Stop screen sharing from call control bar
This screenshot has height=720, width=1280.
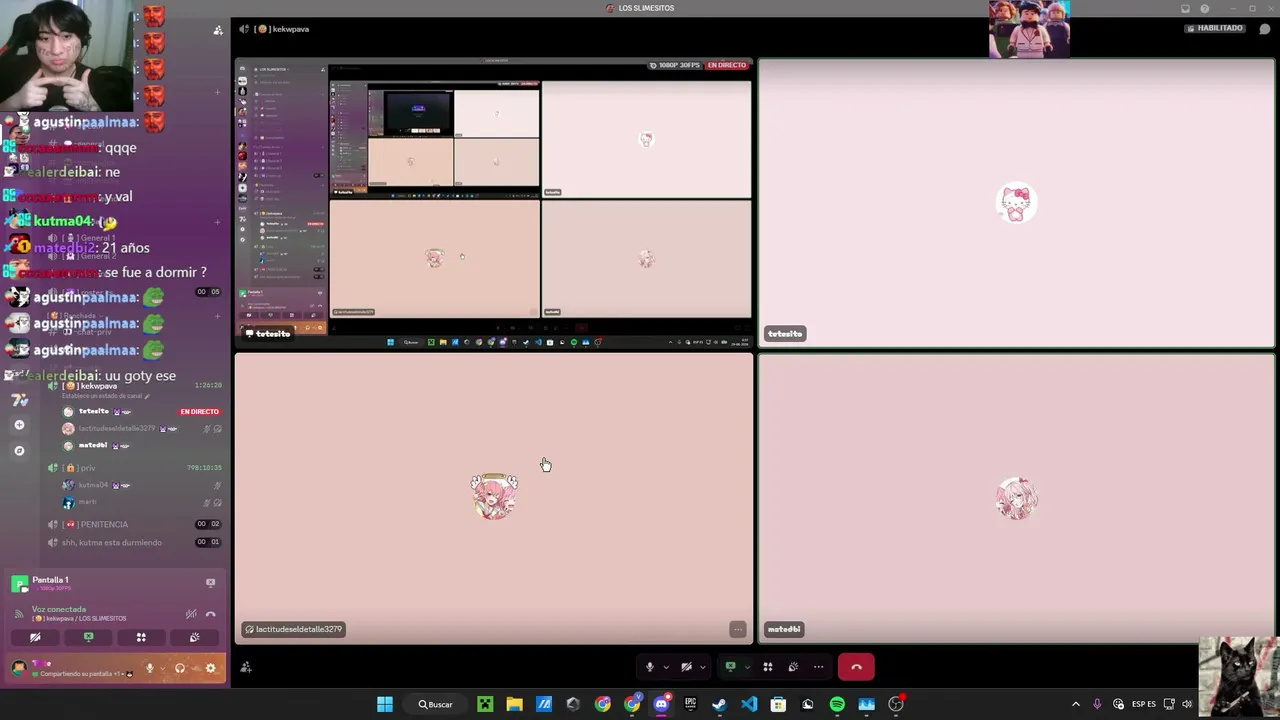[730, 667]
